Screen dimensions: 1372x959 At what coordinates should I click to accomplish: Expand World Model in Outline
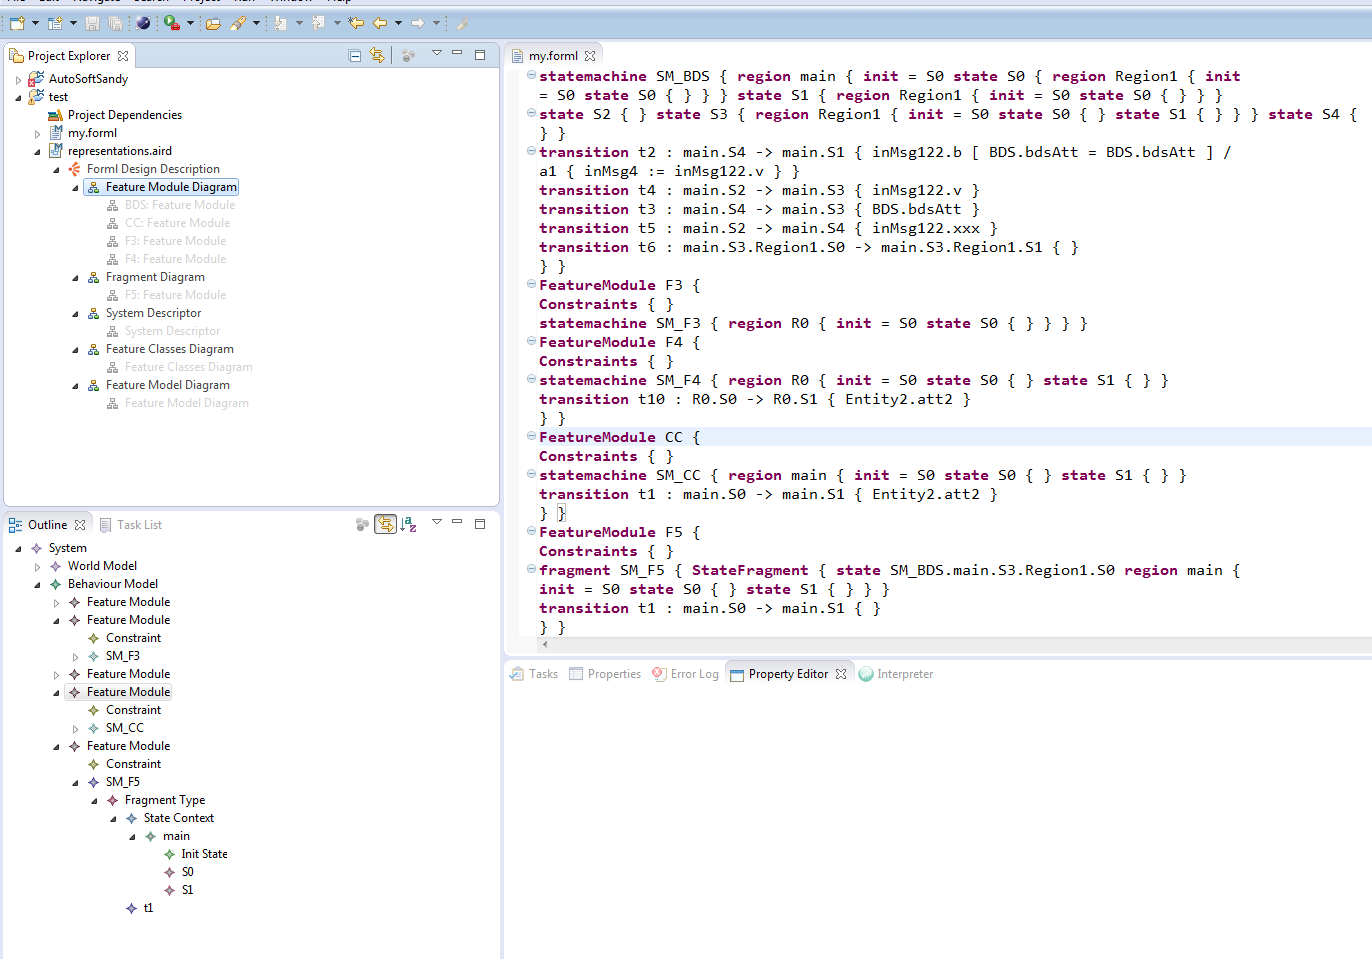pyautogui.click(x=37, y=567)
